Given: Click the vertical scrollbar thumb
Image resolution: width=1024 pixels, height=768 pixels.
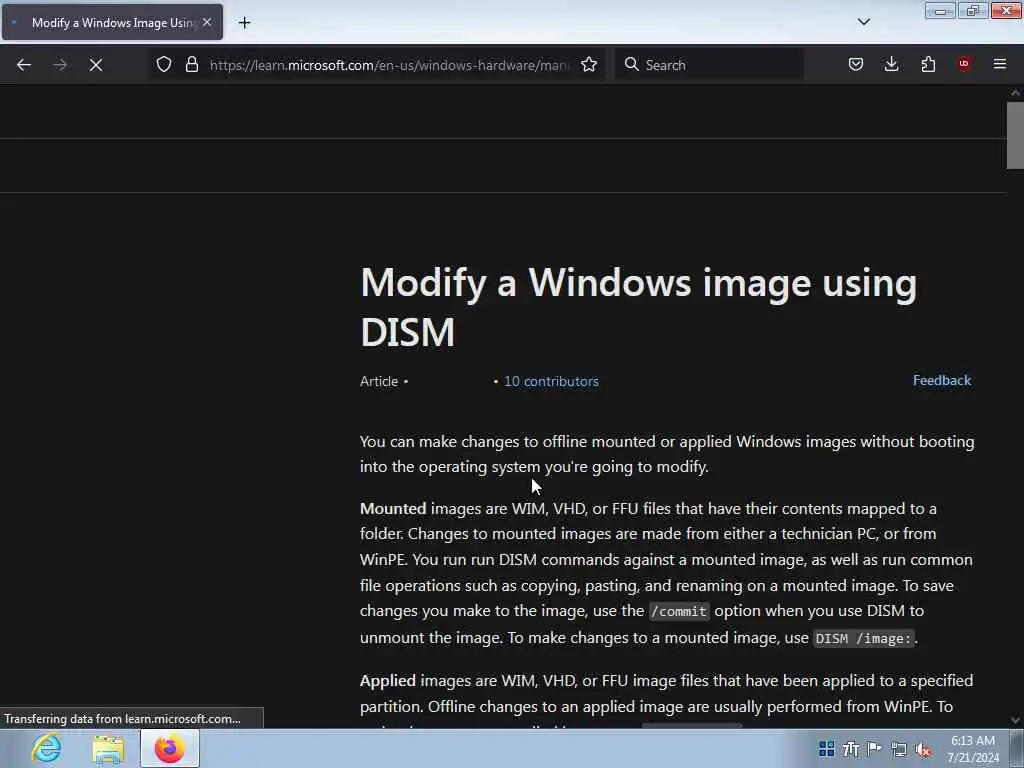Looking at the screenshot, I should pos(1015,135).
